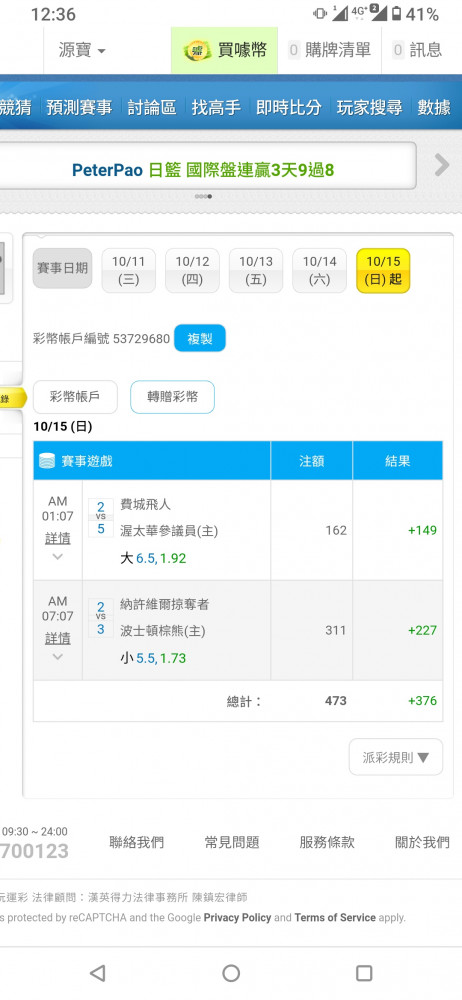Viewport: 462px width, 1000px height.
Task: Select the 10/11 (三) date tab
Action: (x=128, y=270)
